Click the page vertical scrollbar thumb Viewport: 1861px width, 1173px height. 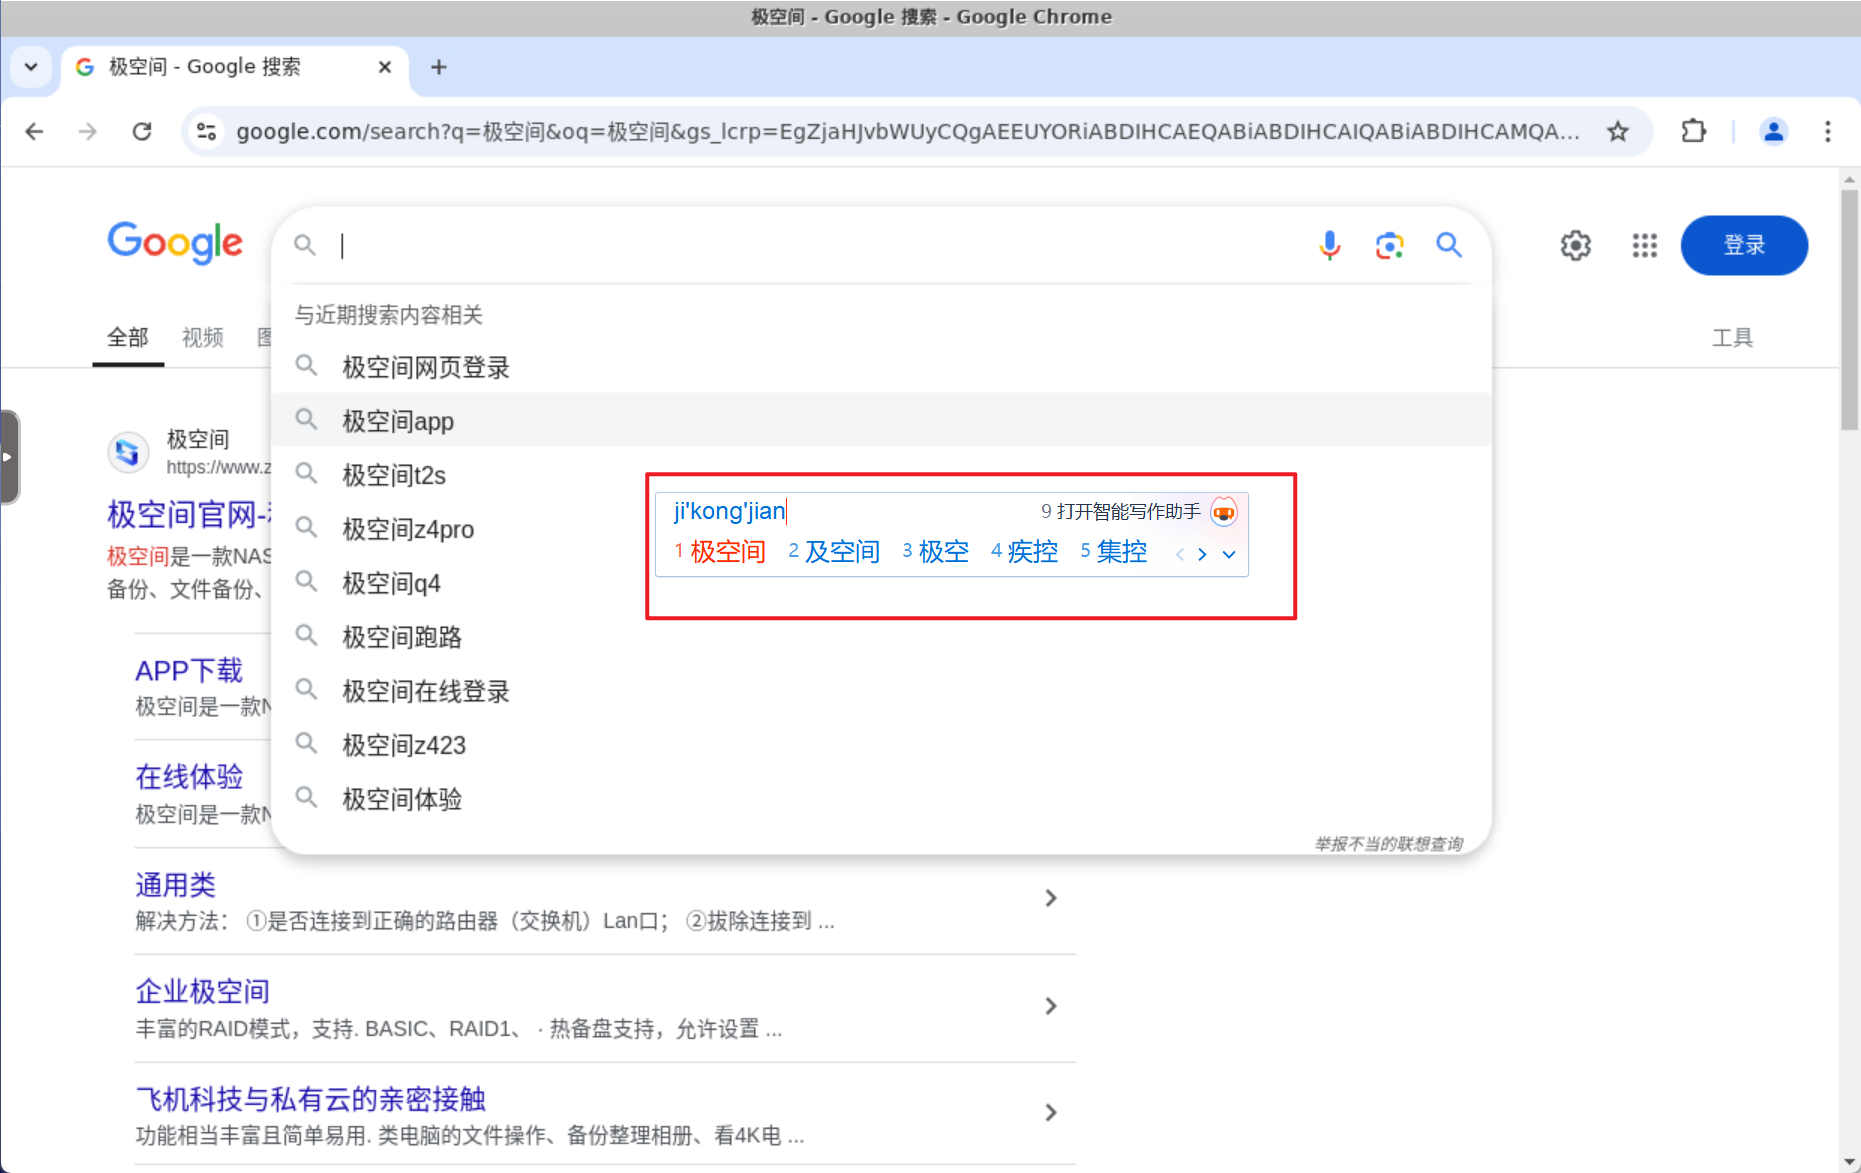(x=1850, y=310)
